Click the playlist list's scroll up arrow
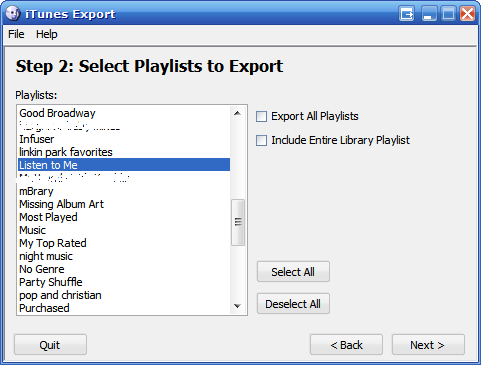Screen dimensions: 481x365 [x=237, y=113]
